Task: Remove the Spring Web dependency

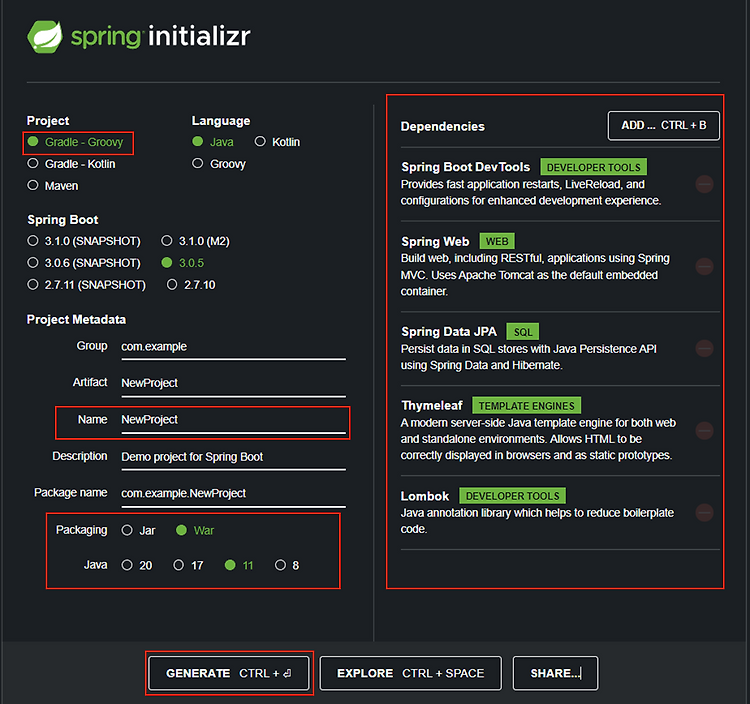Action: 704,266
